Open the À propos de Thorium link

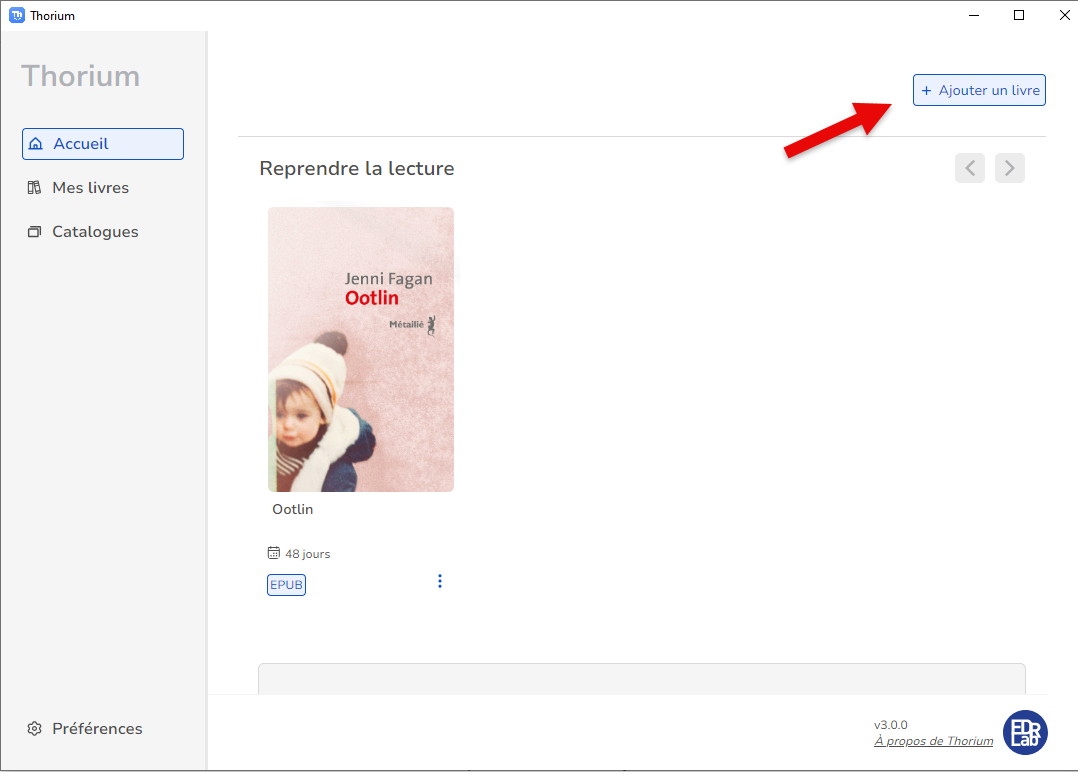(x=933, y=741)
